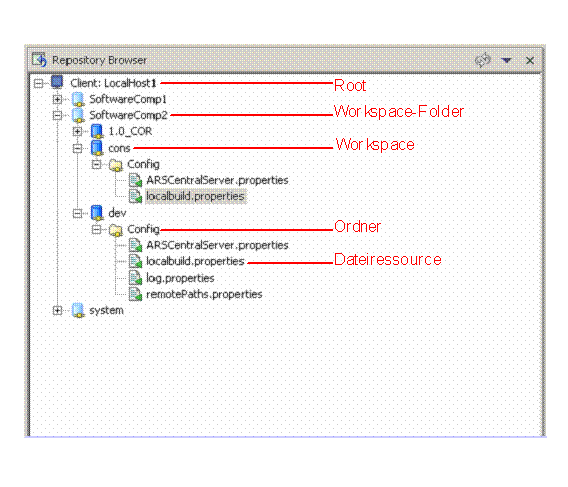Viewport: 568px width, 487px height.
Task: Click the Repository Browser tab icon
Action: pos(39,60)
